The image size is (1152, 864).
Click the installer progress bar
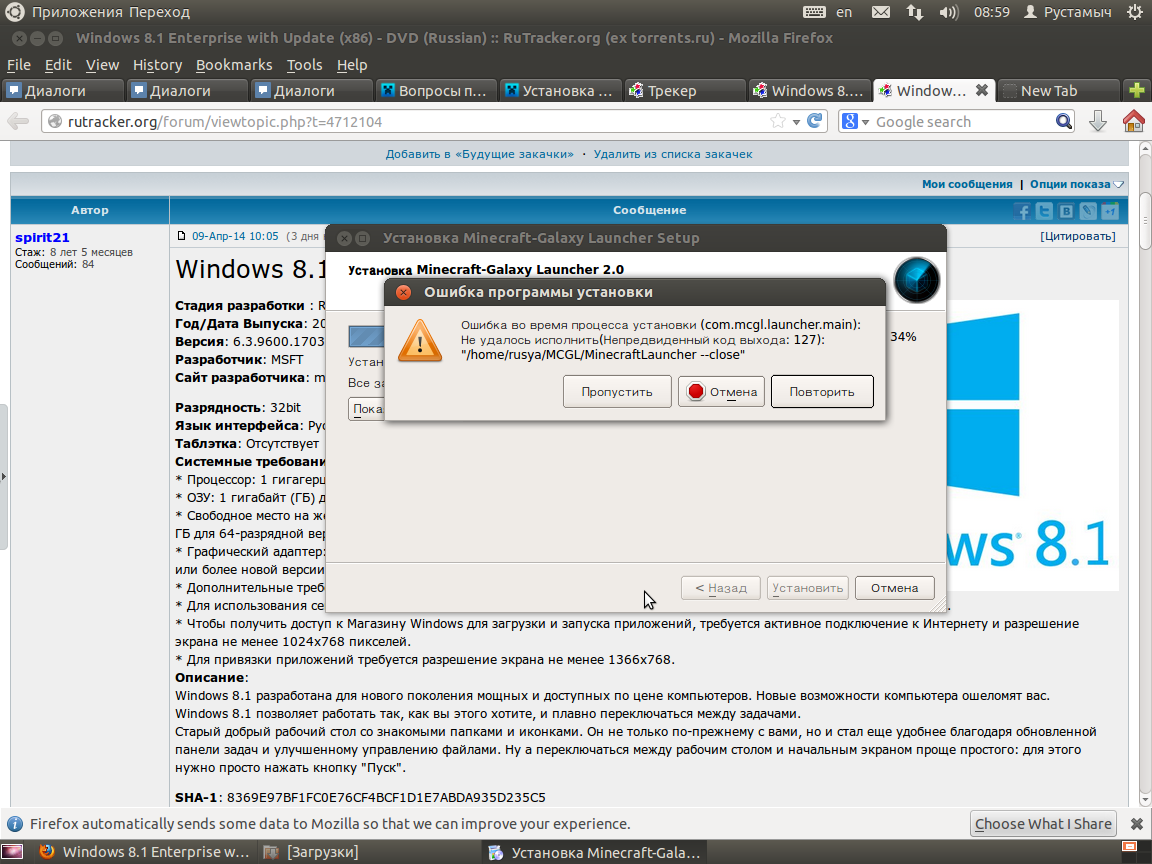[366, 336]
